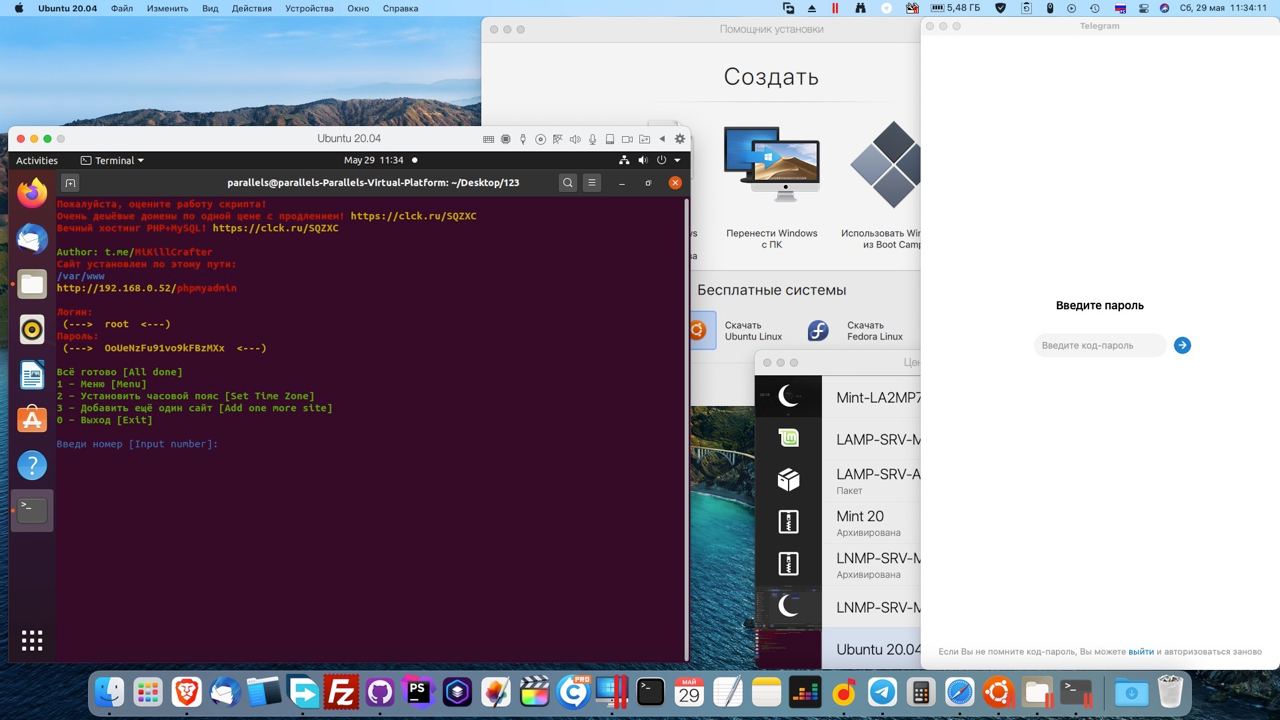Open a new terminal tab button
The image size is (1280, 720).
[x=70, y=183]
